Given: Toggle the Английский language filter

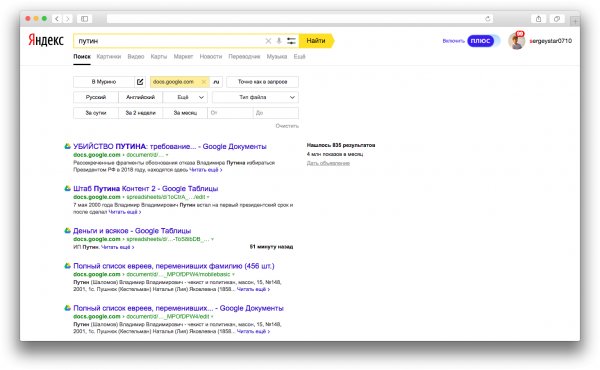Looking at the screenshot, I should [x=140, y=97].
